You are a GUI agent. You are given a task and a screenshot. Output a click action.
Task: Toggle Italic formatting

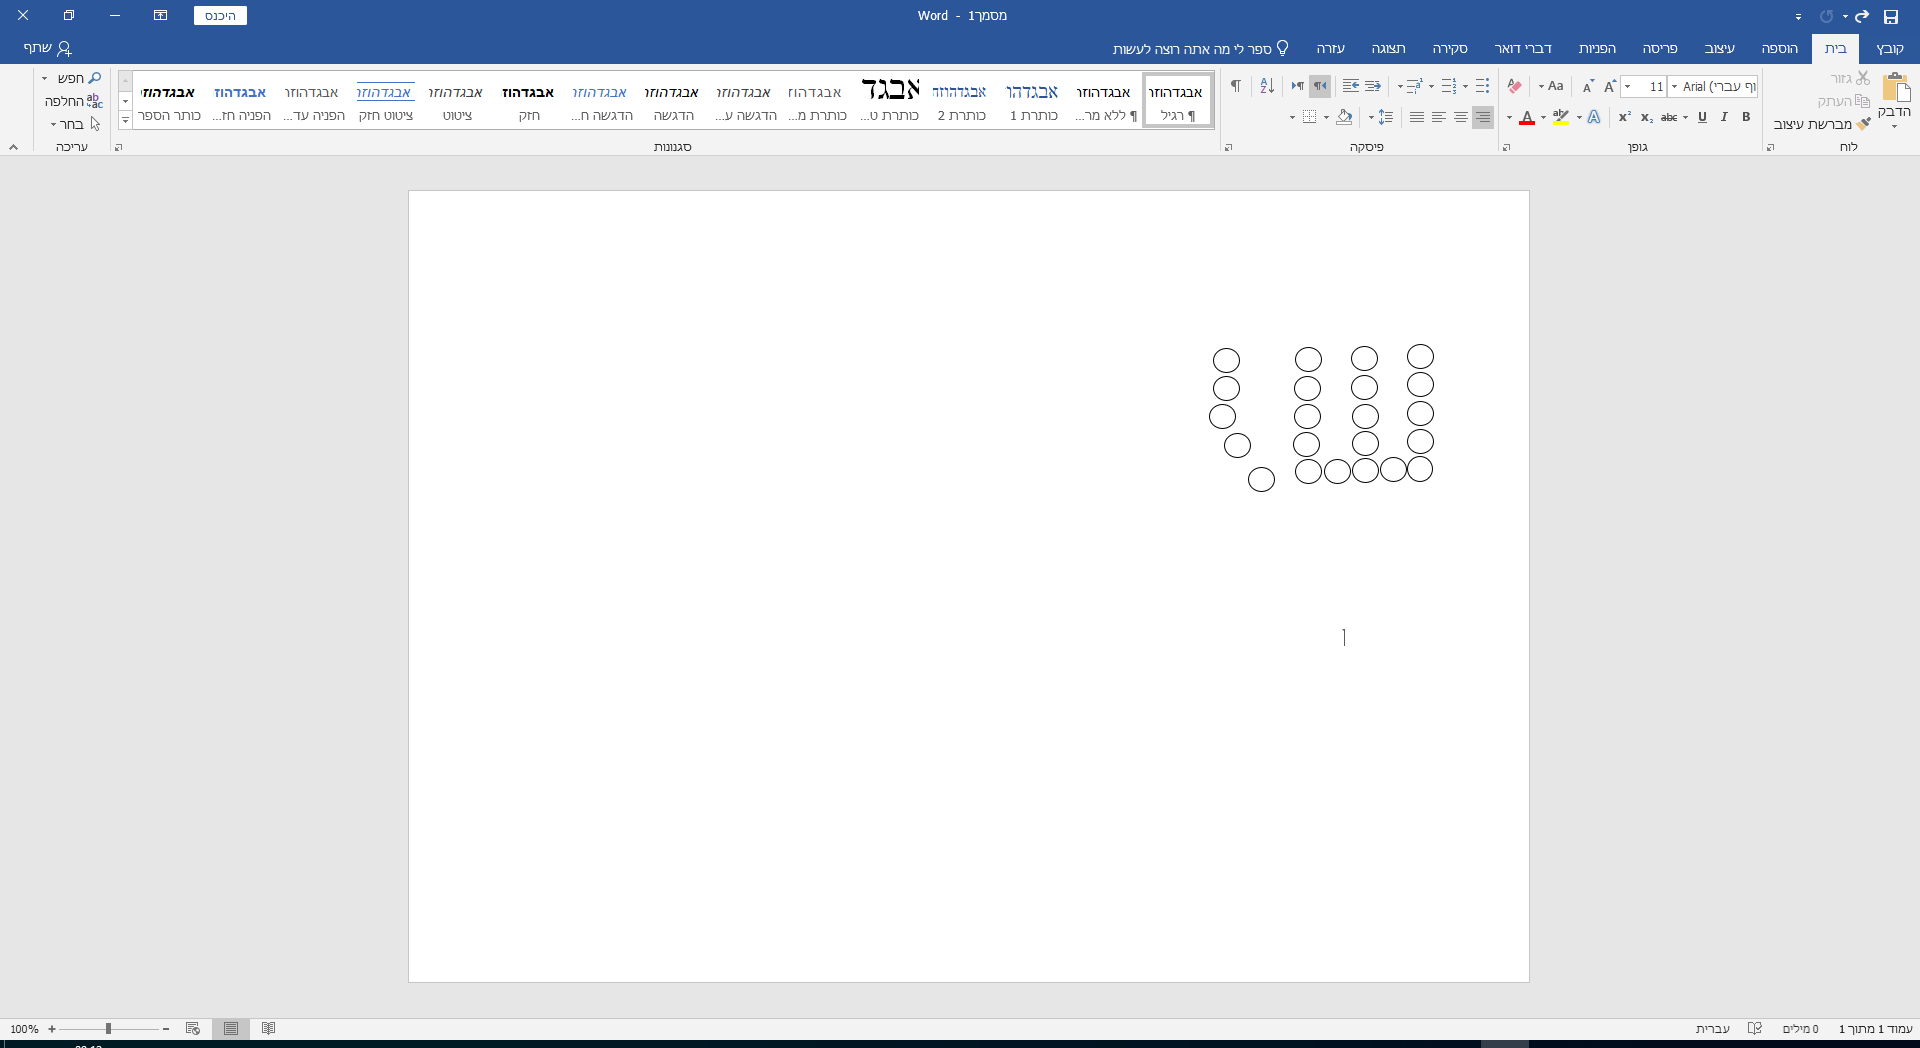[x=1724, y=117]
